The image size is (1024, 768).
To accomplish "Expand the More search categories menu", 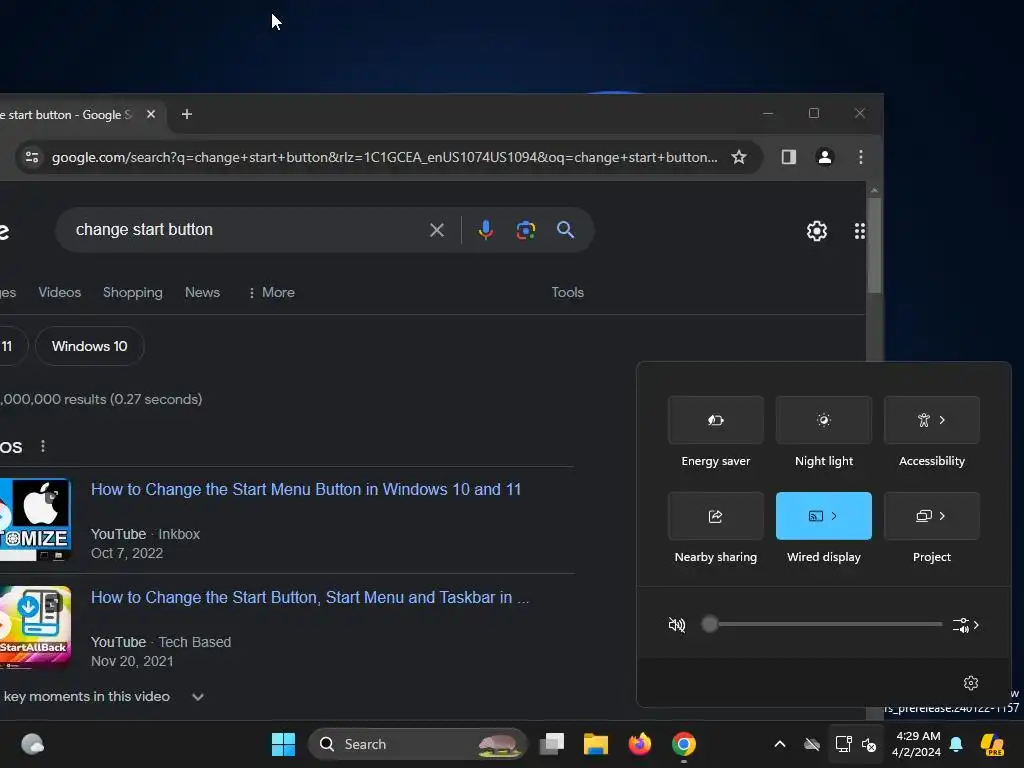I will [x=272, y=293].
